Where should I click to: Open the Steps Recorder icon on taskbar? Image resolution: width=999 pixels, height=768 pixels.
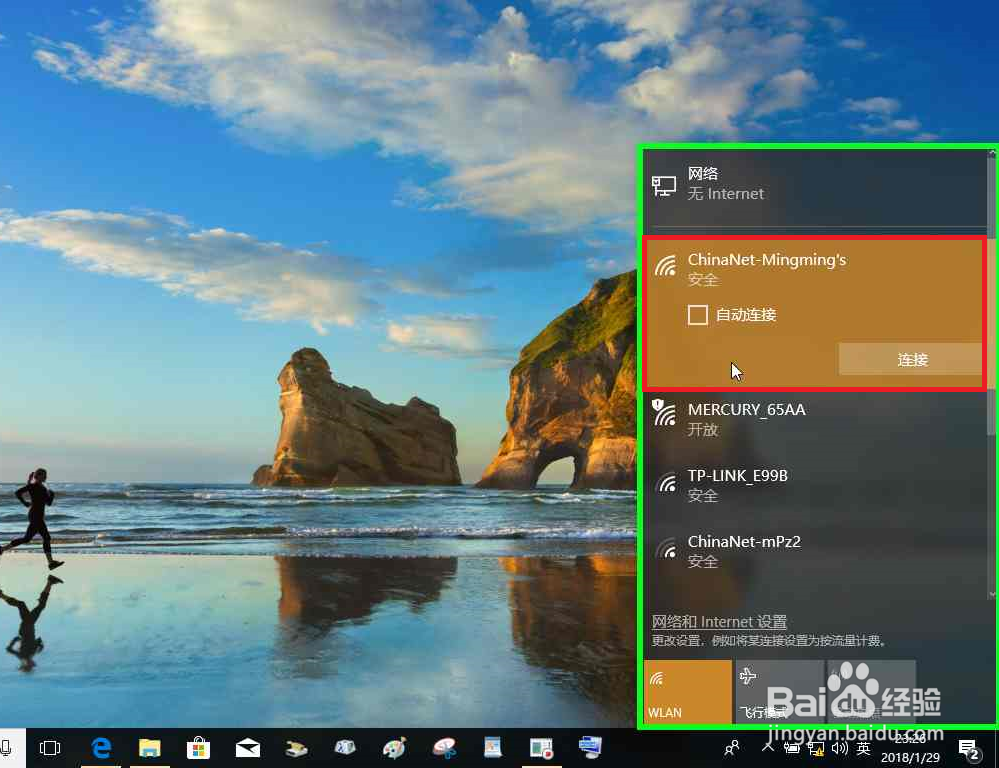tap(542, 748)
